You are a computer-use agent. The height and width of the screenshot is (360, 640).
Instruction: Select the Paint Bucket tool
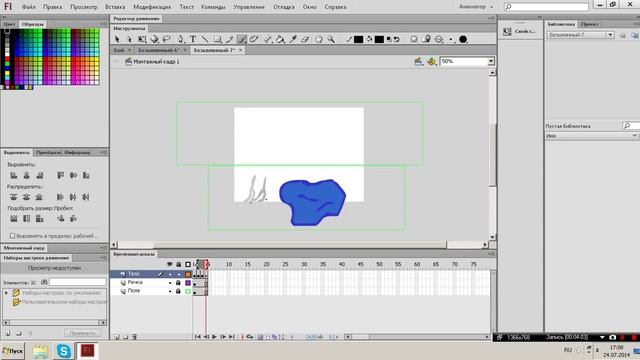point(280,39)
